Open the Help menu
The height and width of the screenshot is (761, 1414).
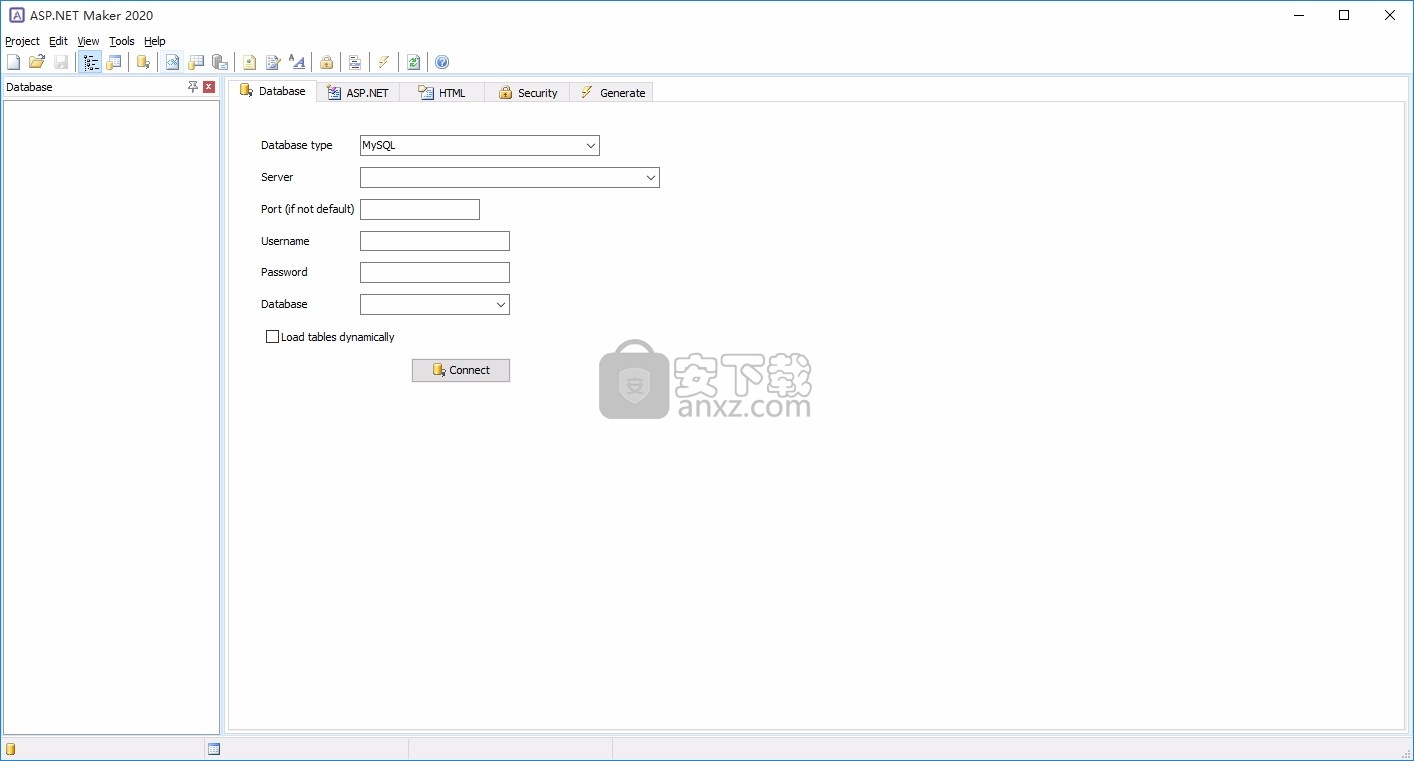click(154, 41)
